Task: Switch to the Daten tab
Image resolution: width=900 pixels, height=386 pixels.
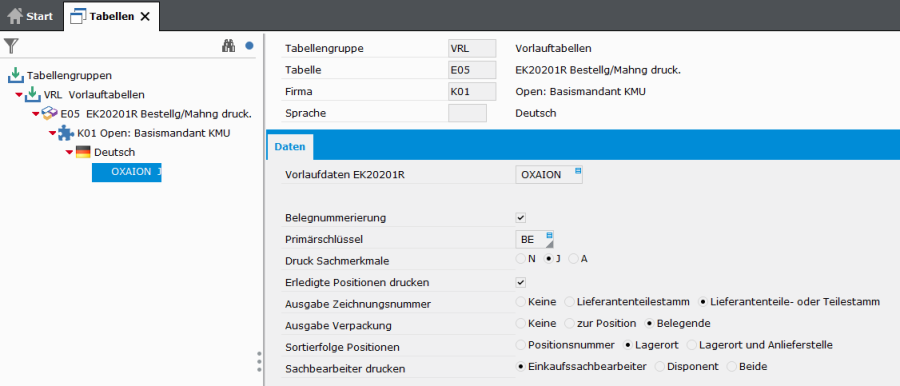Action: 290,147
